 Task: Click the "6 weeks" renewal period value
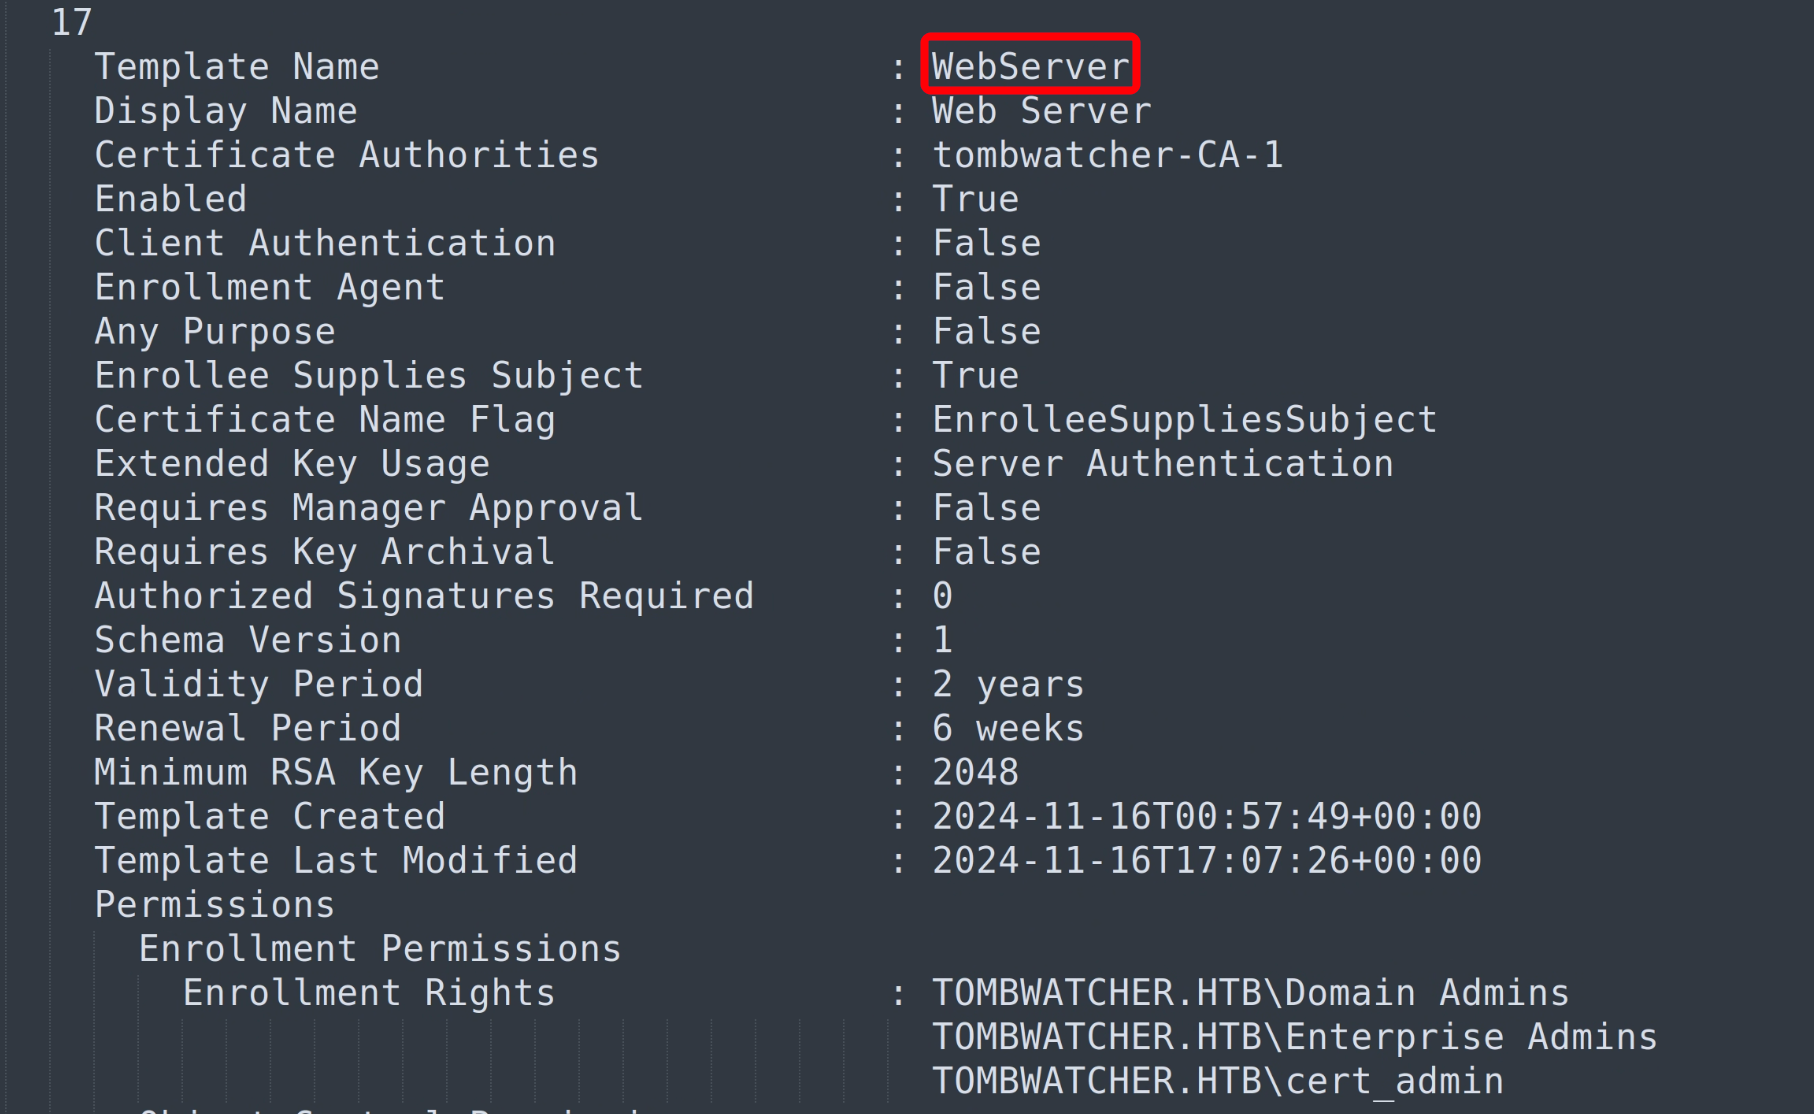(x=1008, y=728)
